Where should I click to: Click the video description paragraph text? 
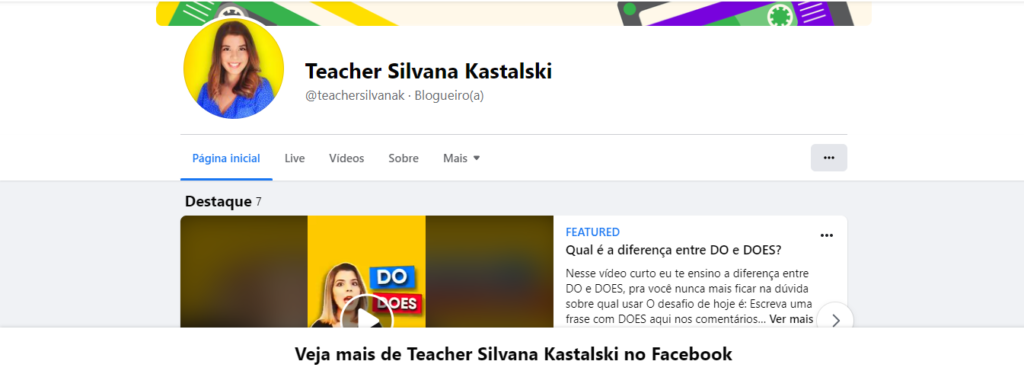[689, 296]
